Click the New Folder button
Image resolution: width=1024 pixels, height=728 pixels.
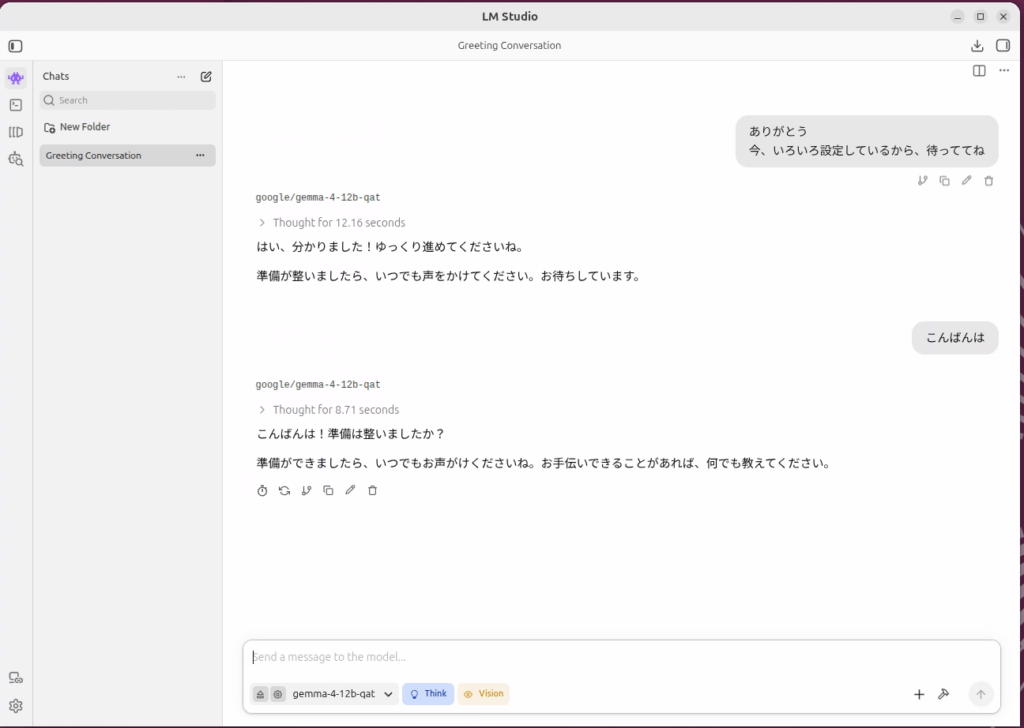click(x=77, y=127)
